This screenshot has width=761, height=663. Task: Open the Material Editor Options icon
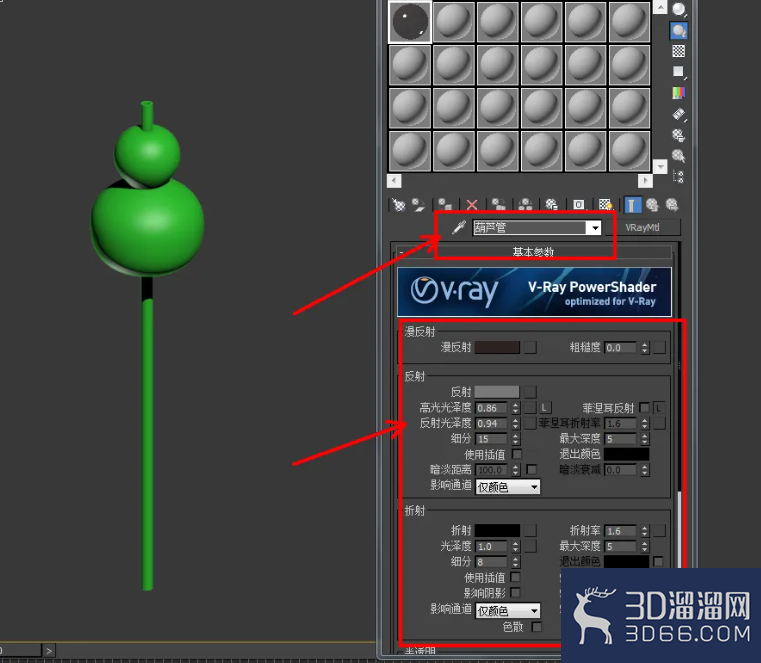click(678, 135)
